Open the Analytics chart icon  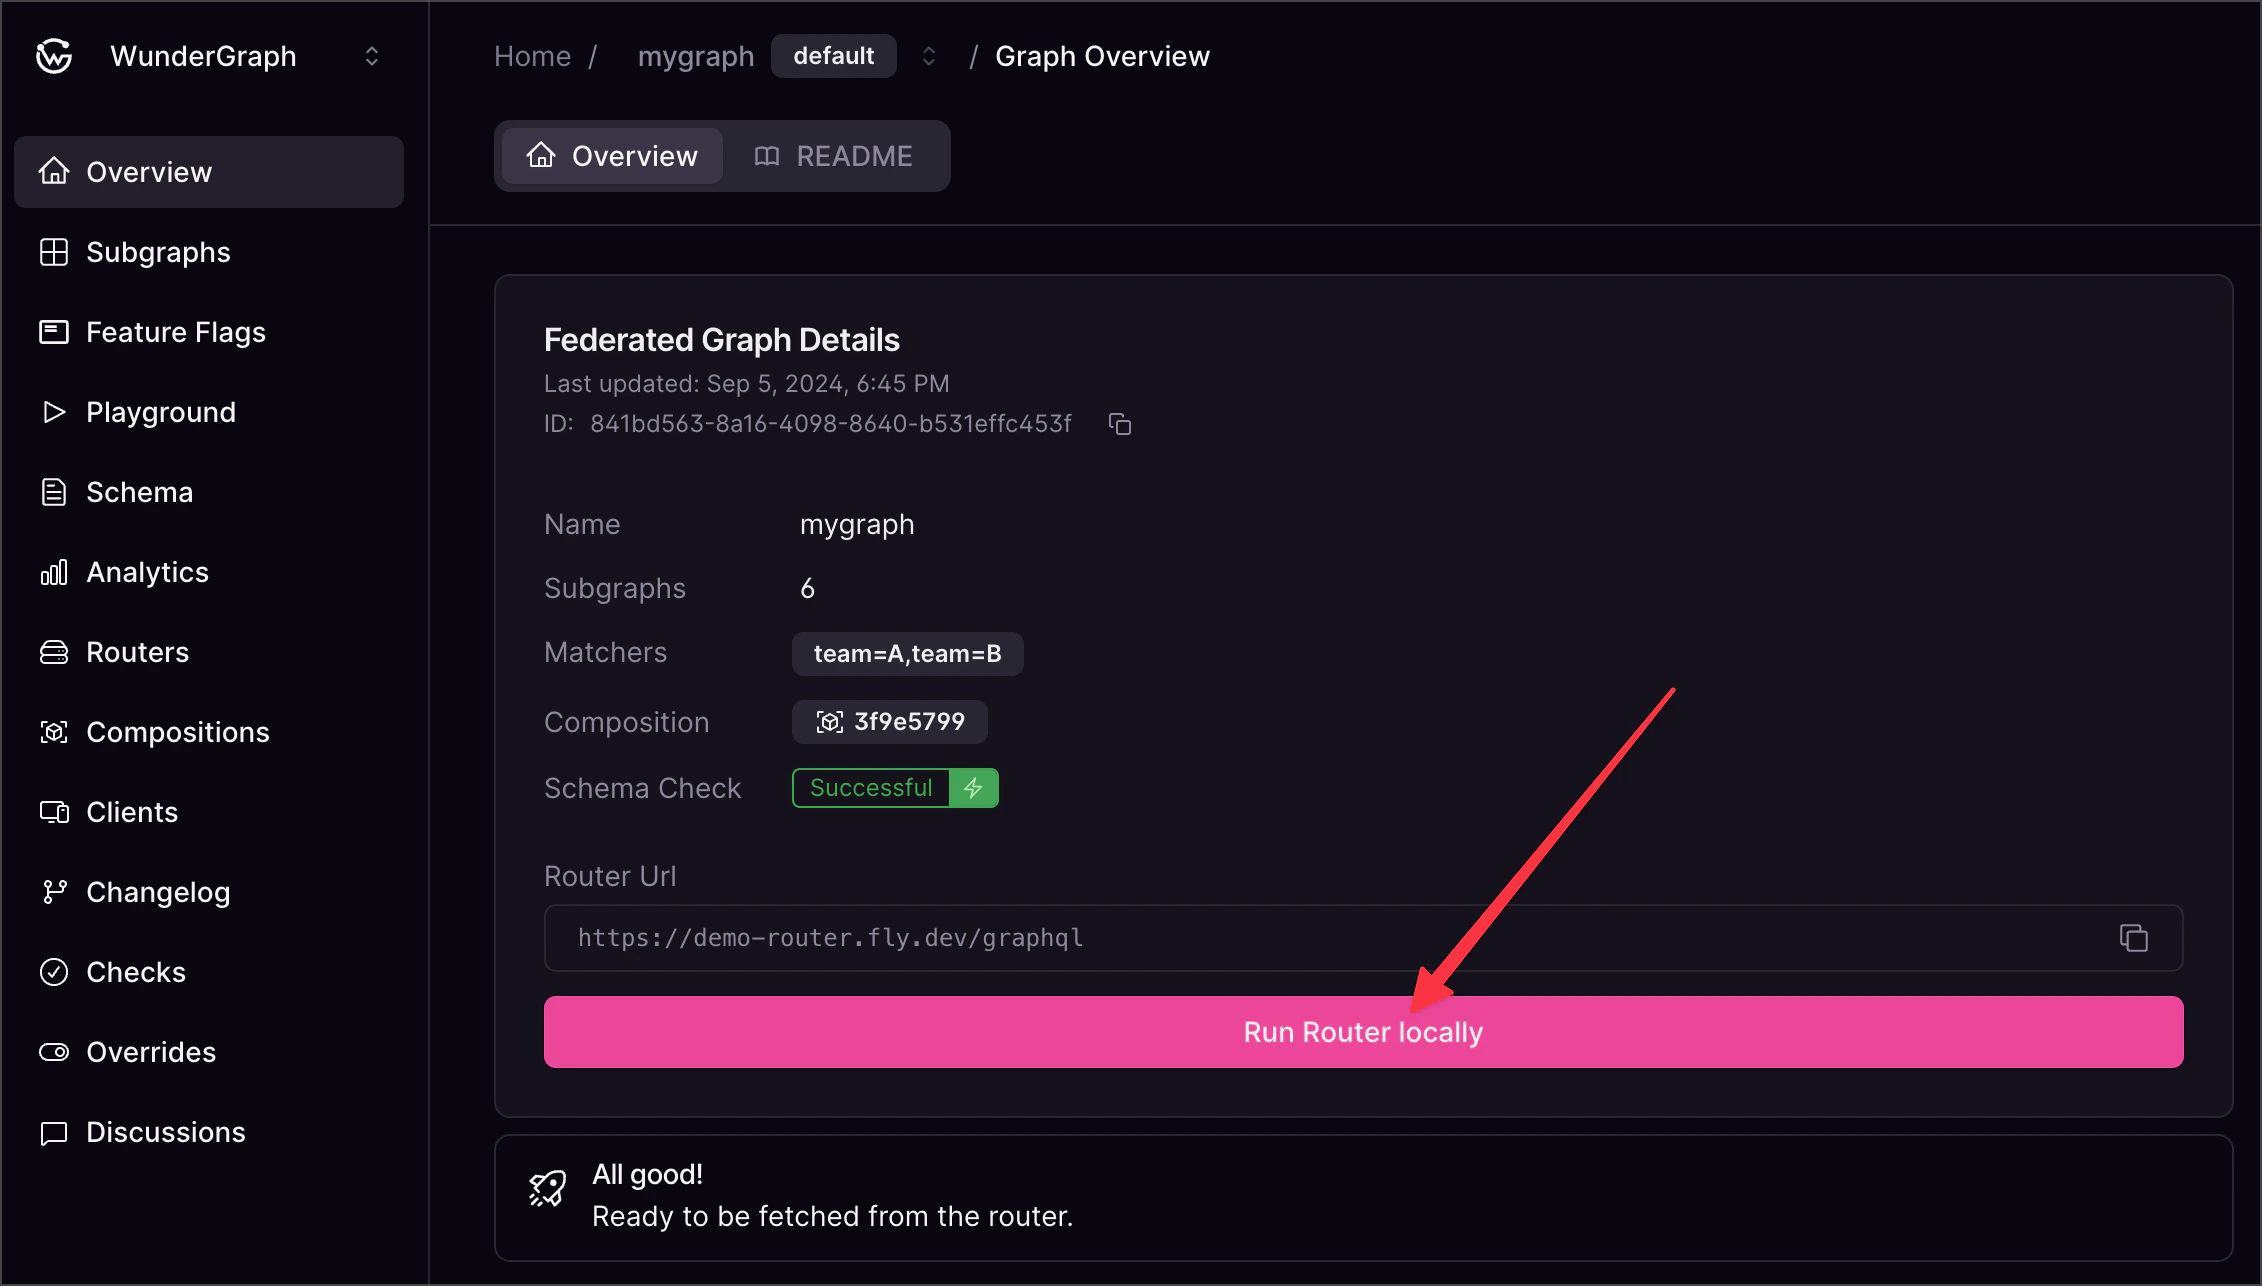pos(53,572)
